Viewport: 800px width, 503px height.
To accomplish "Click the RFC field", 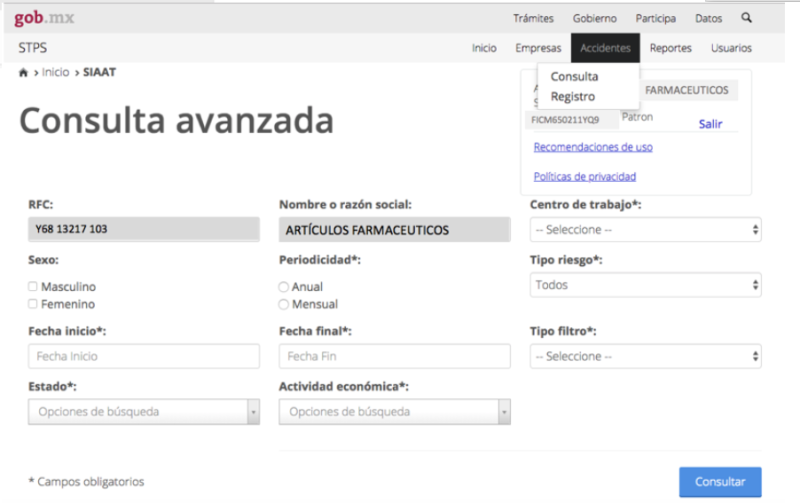I will coord(144,229).
